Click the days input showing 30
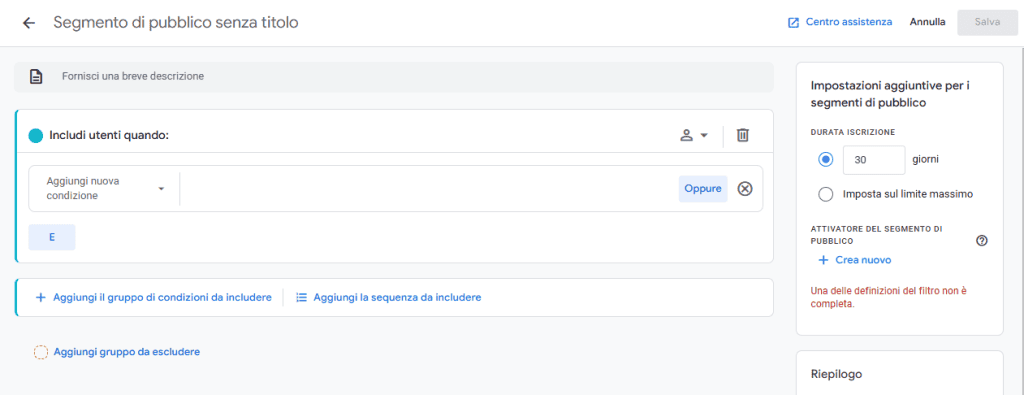Viewport: 1024px width, 395px height. (874, 160)
